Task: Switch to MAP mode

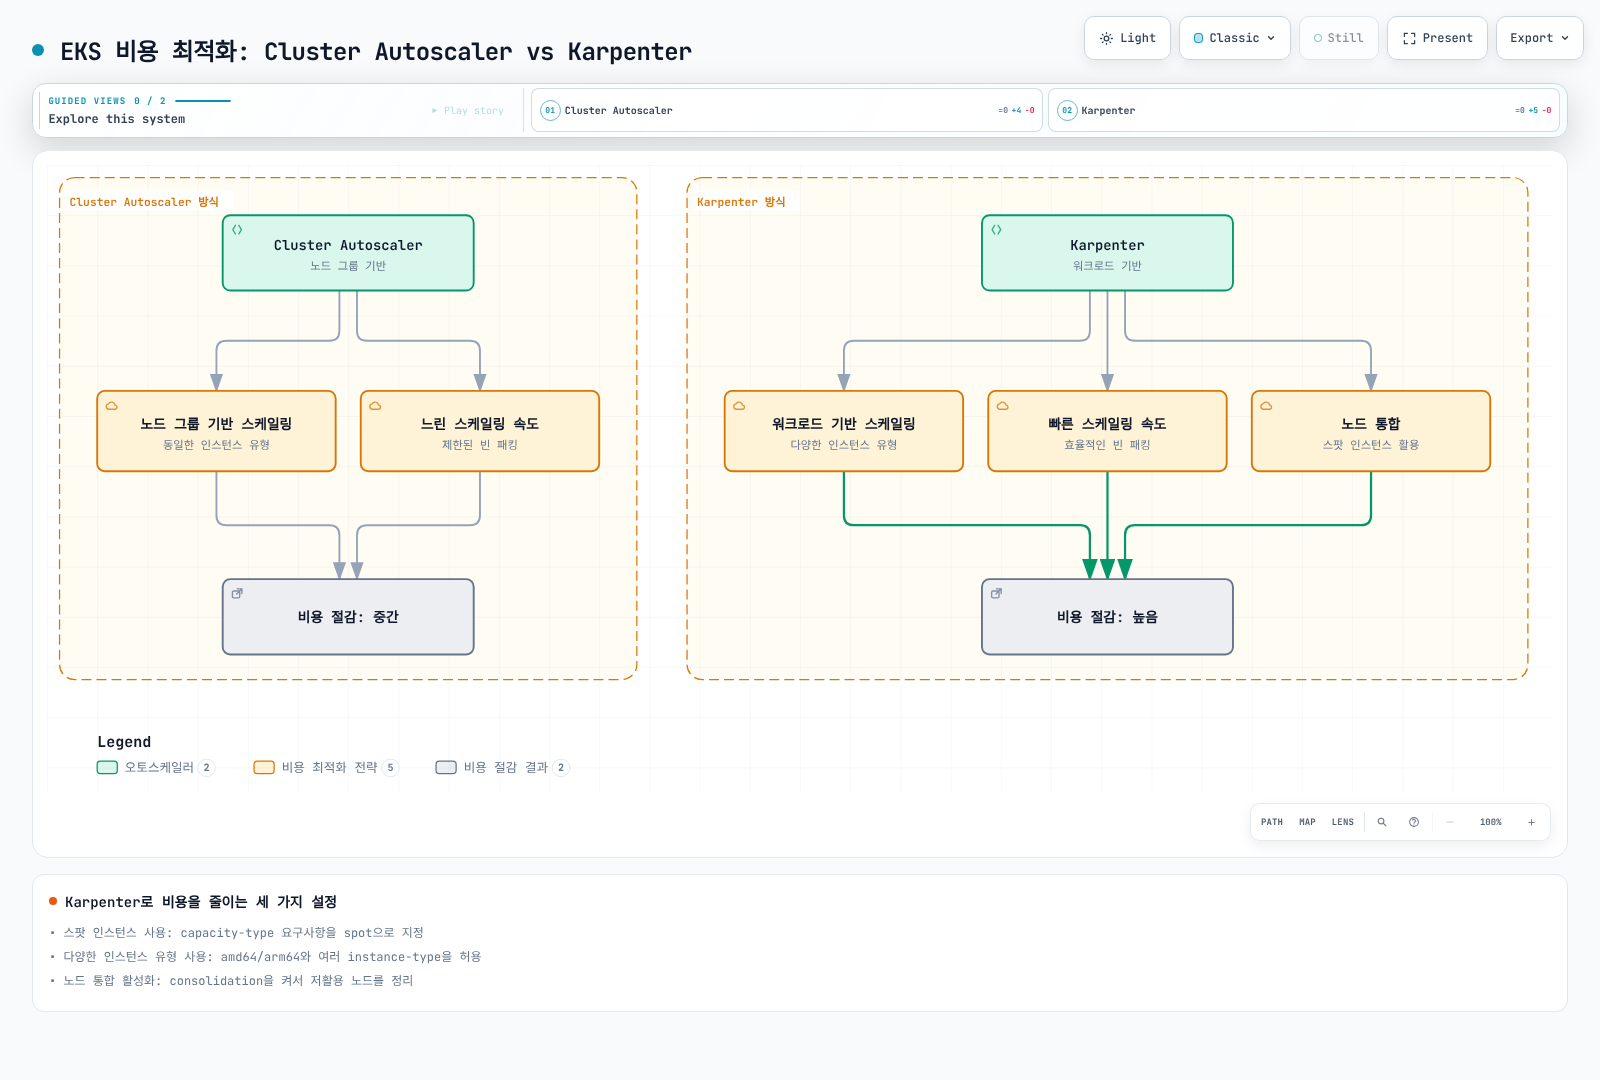Action: coord(1307,822)
